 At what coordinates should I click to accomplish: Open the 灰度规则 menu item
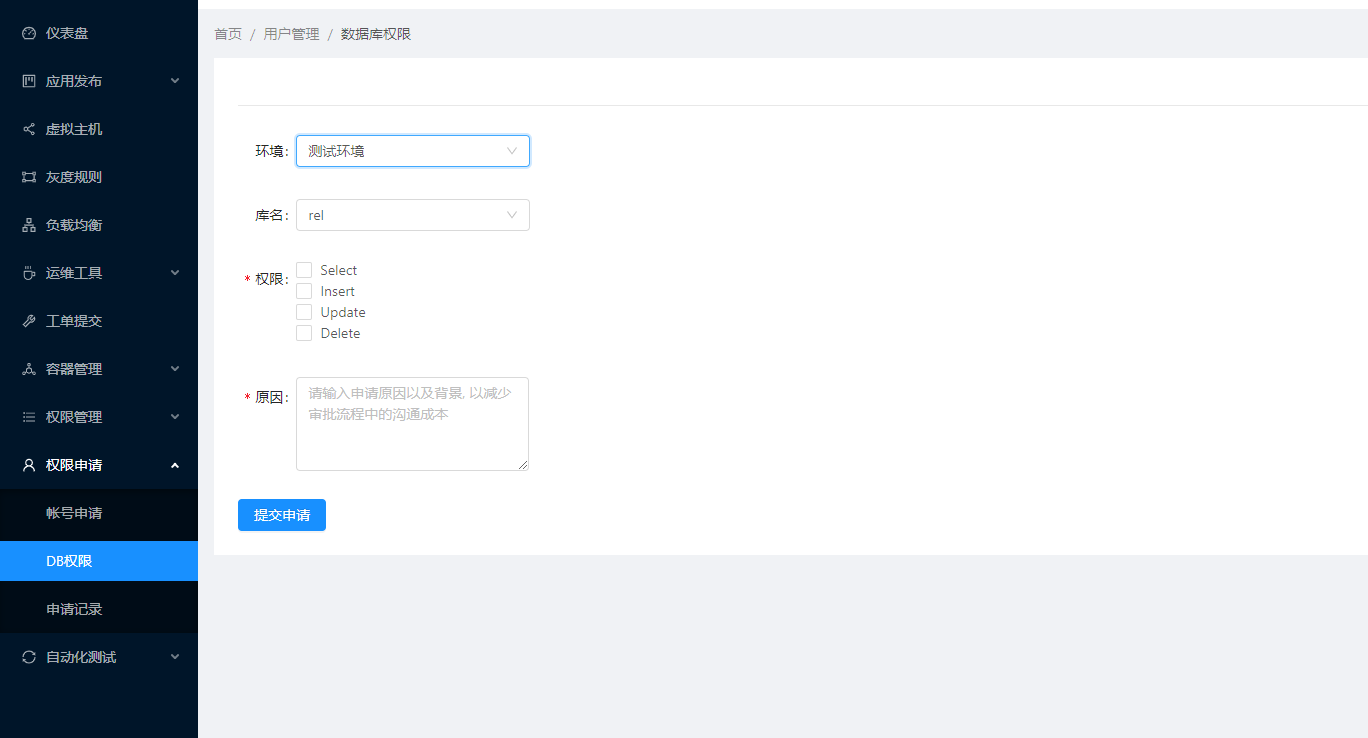(99, 177)
